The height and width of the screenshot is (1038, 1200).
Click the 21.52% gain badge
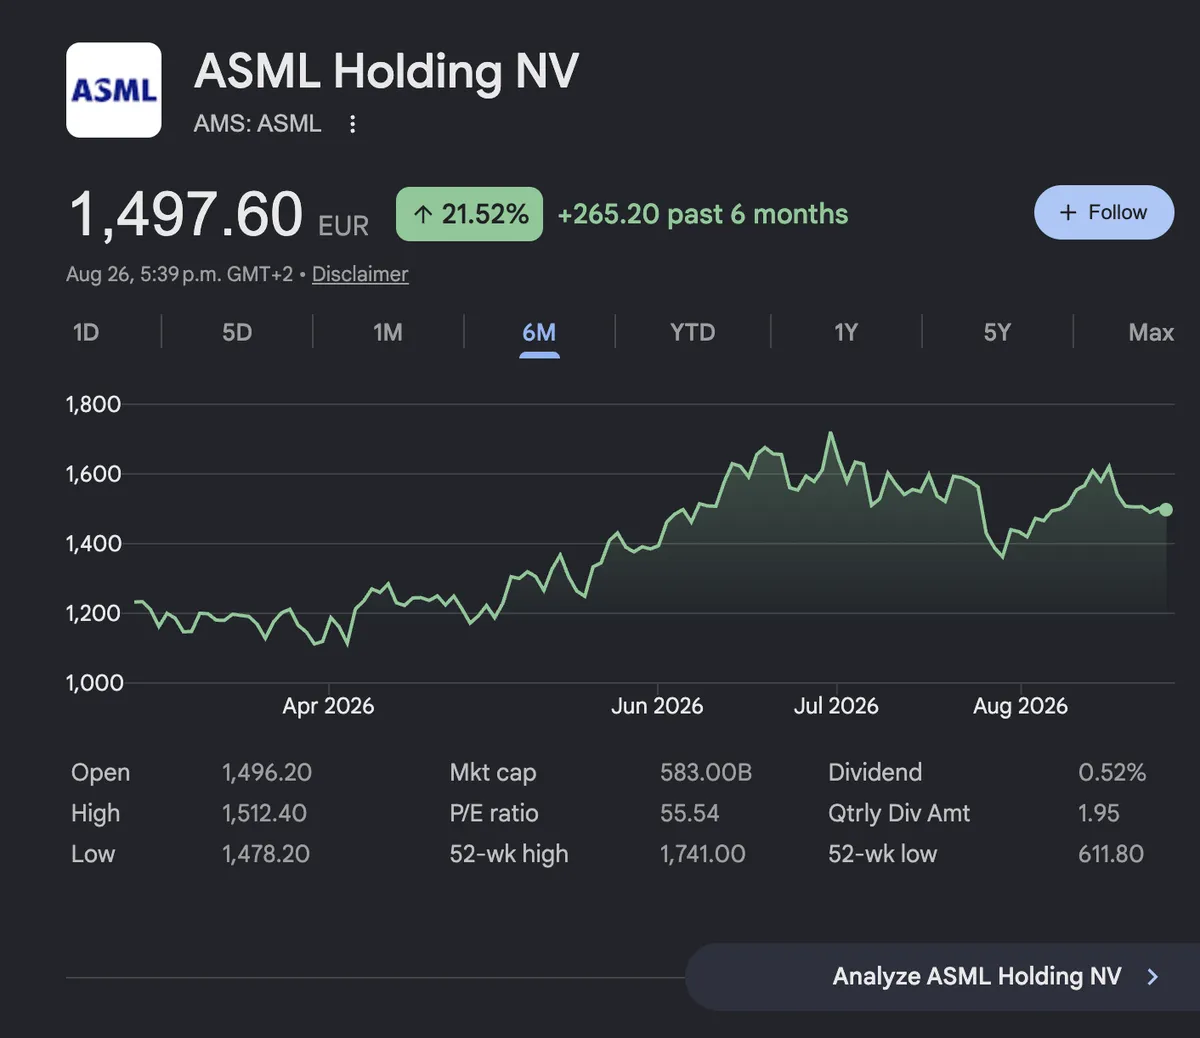pos(469,214)
